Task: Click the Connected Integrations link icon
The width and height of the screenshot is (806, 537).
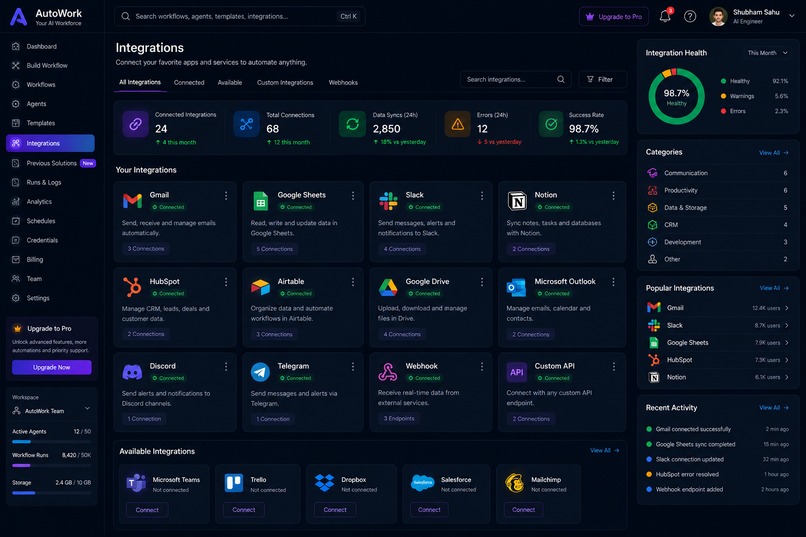Action: pos(136,124)
